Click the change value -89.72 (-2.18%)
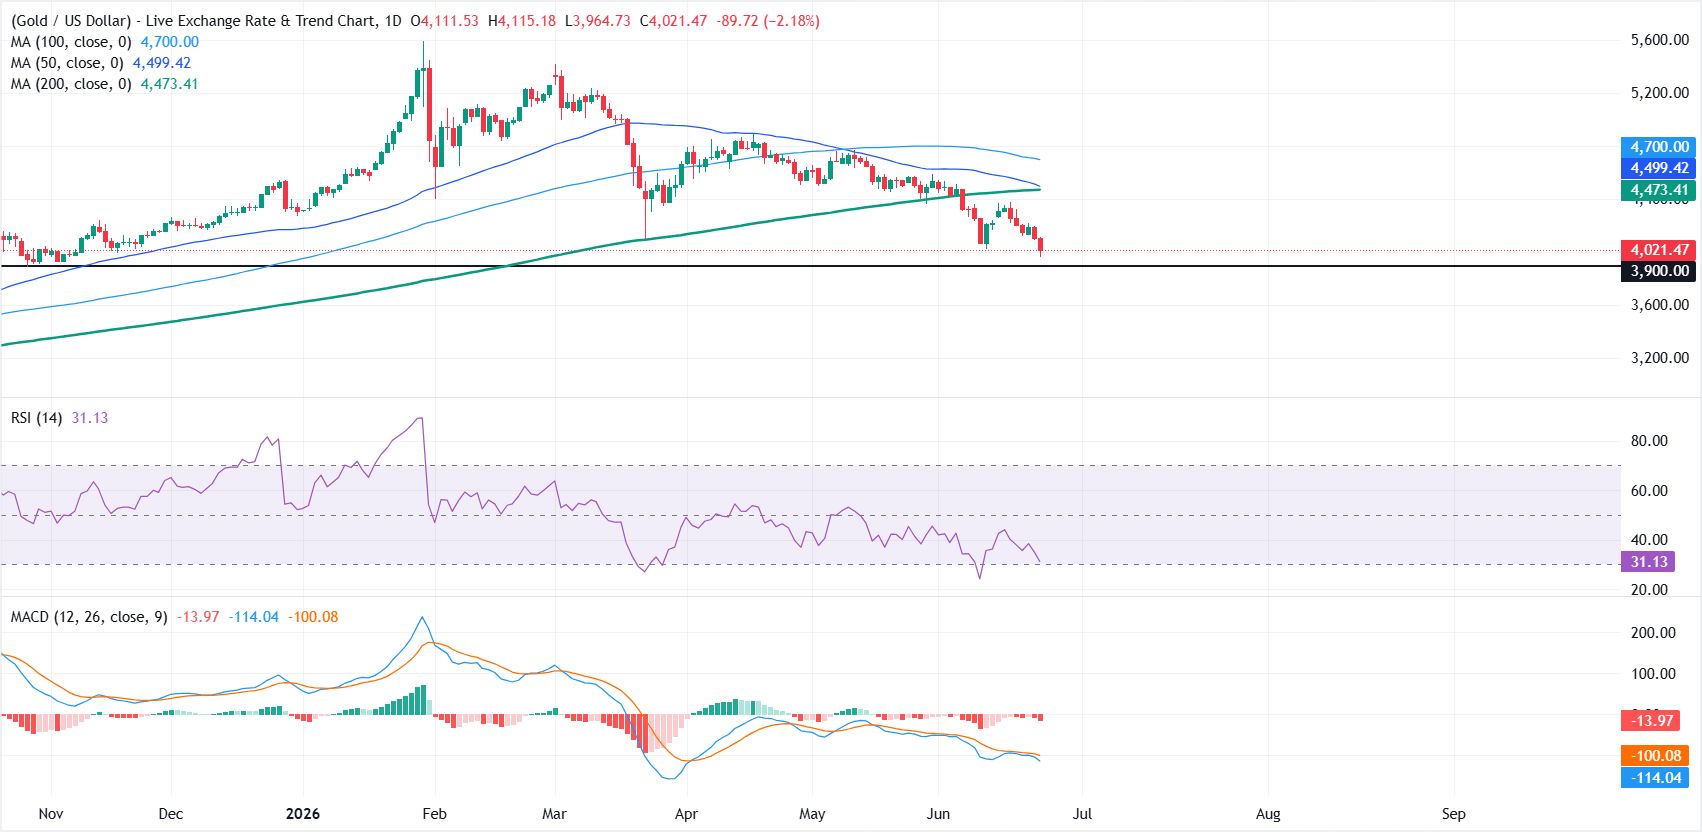This screenshot has height=835, width=1702. click(768, 21)
